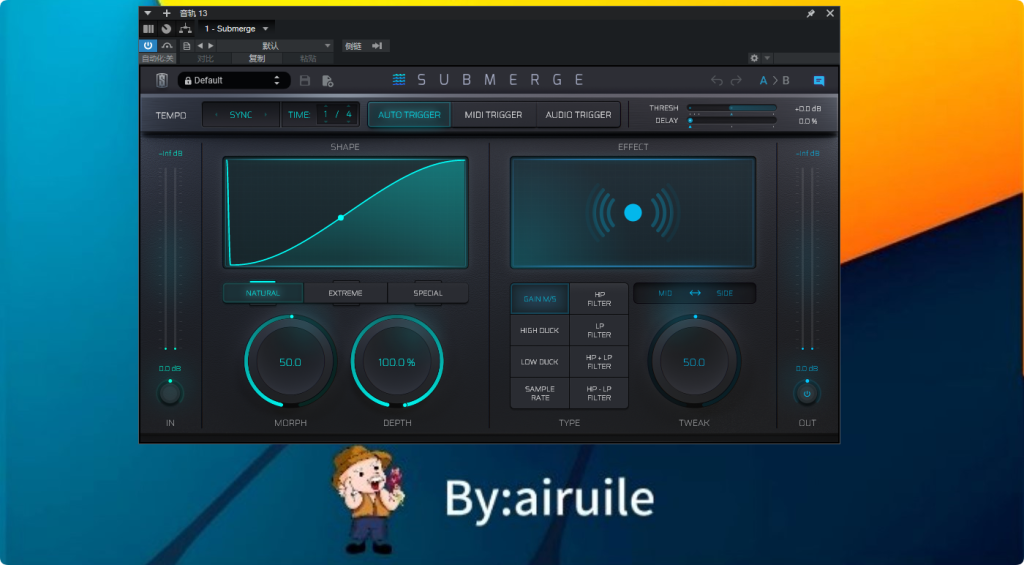Click the MID ↔ SIDE selector

[695, 293]
